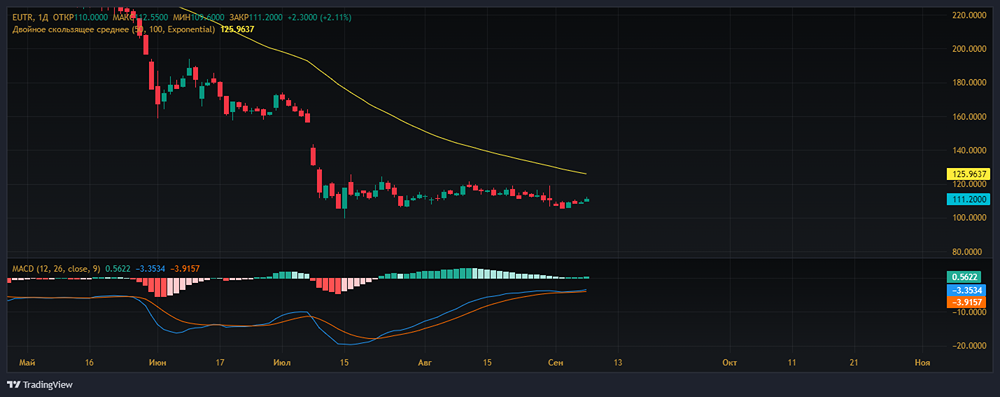Image resolution: width=1000 pixels, height=397 pixels.
Task: Click the Авг date label
Action: tap(424, 363)
